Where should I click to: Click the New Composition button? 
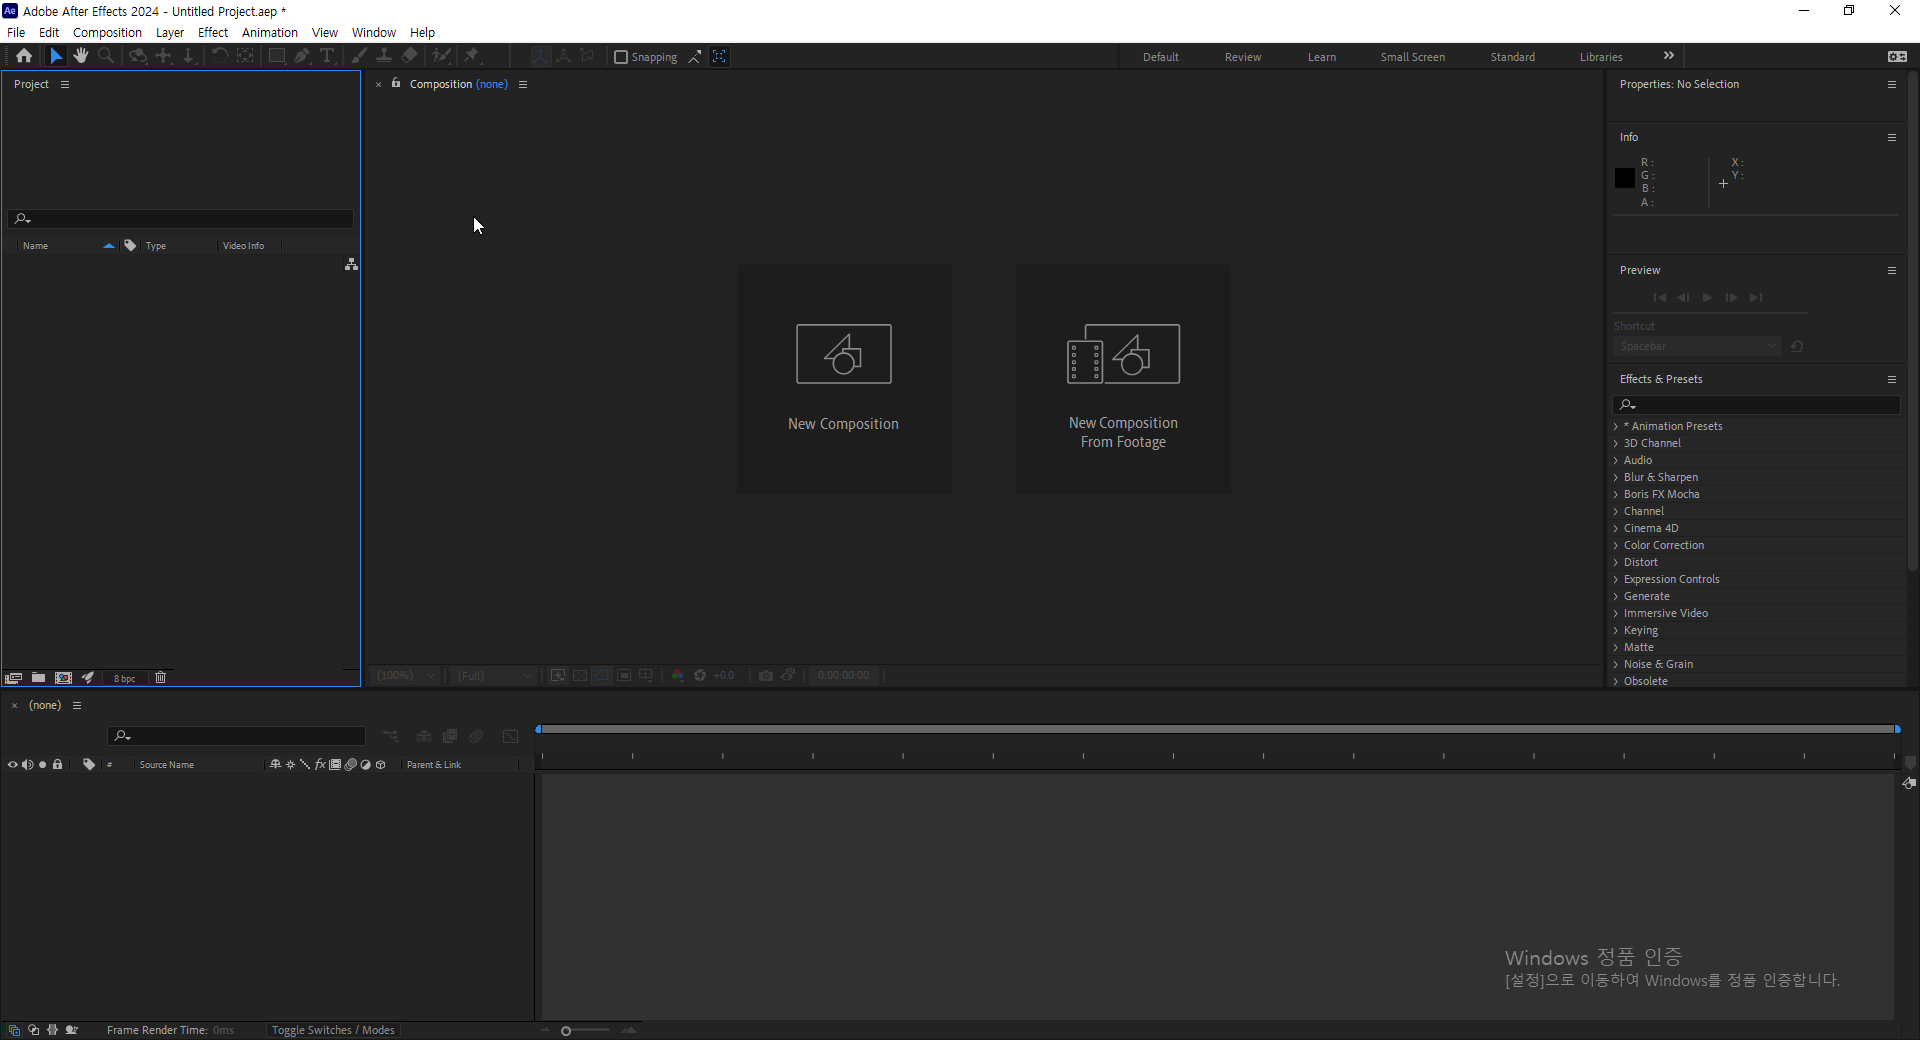click(x=844, y=378)
